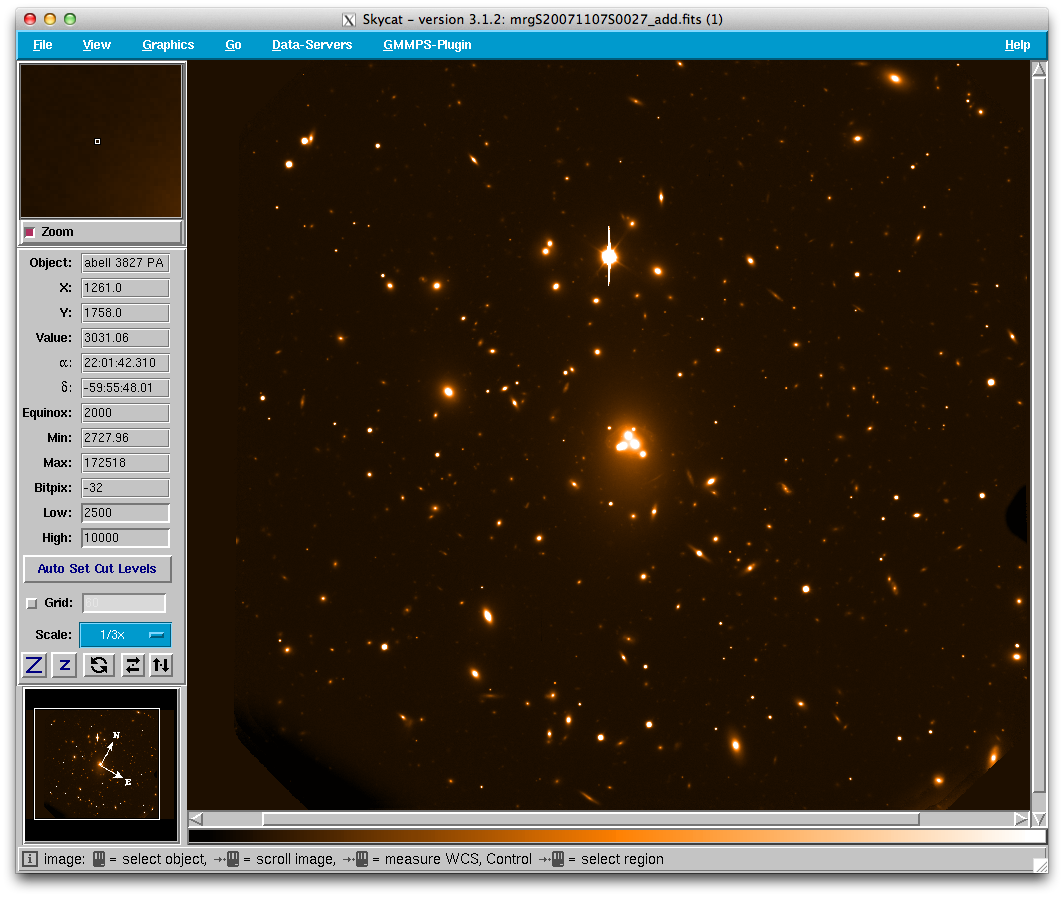Click the magnified zoom window preview
1064x897 pixels.
[x=101, y=140]
